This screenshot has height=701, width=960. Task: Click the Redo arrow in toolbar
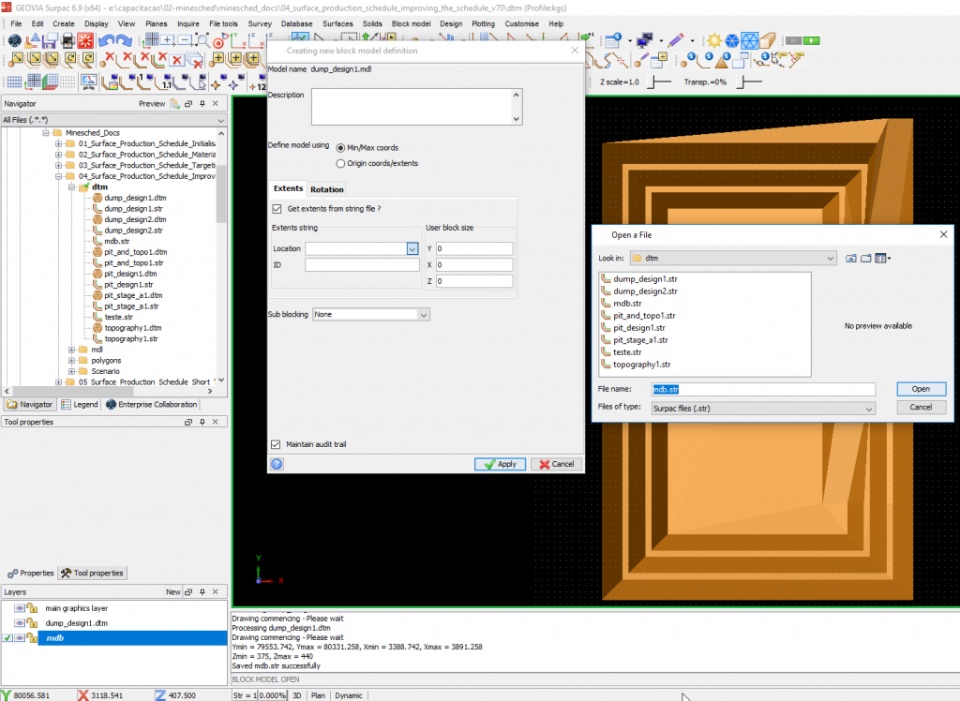tap(123, 41)
